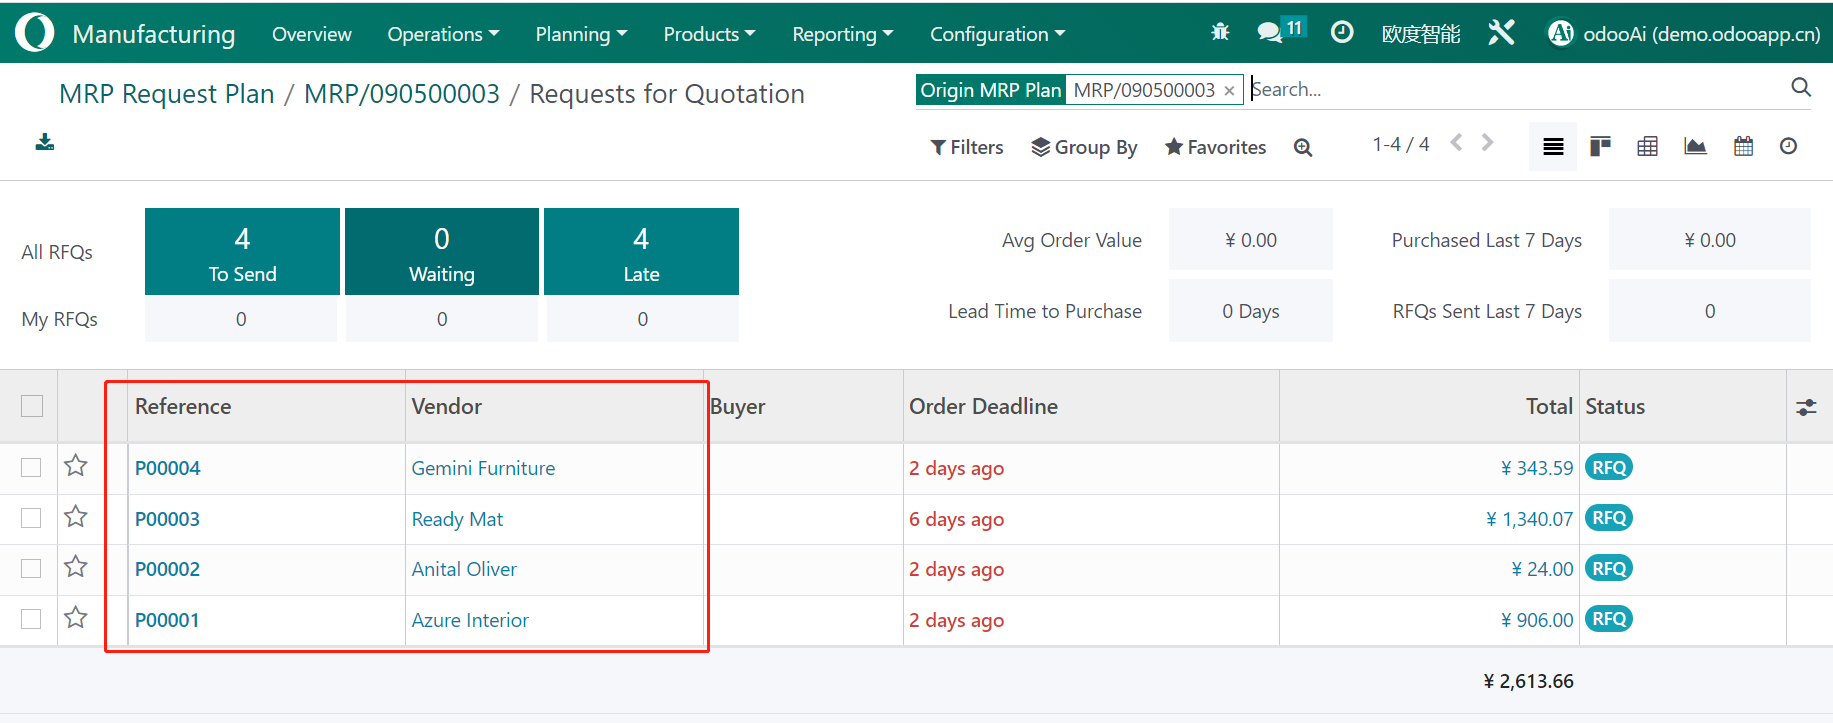Click the RFQ status badge for P00003
The height and width of the screenshot is (723, 1833).
1609,518
